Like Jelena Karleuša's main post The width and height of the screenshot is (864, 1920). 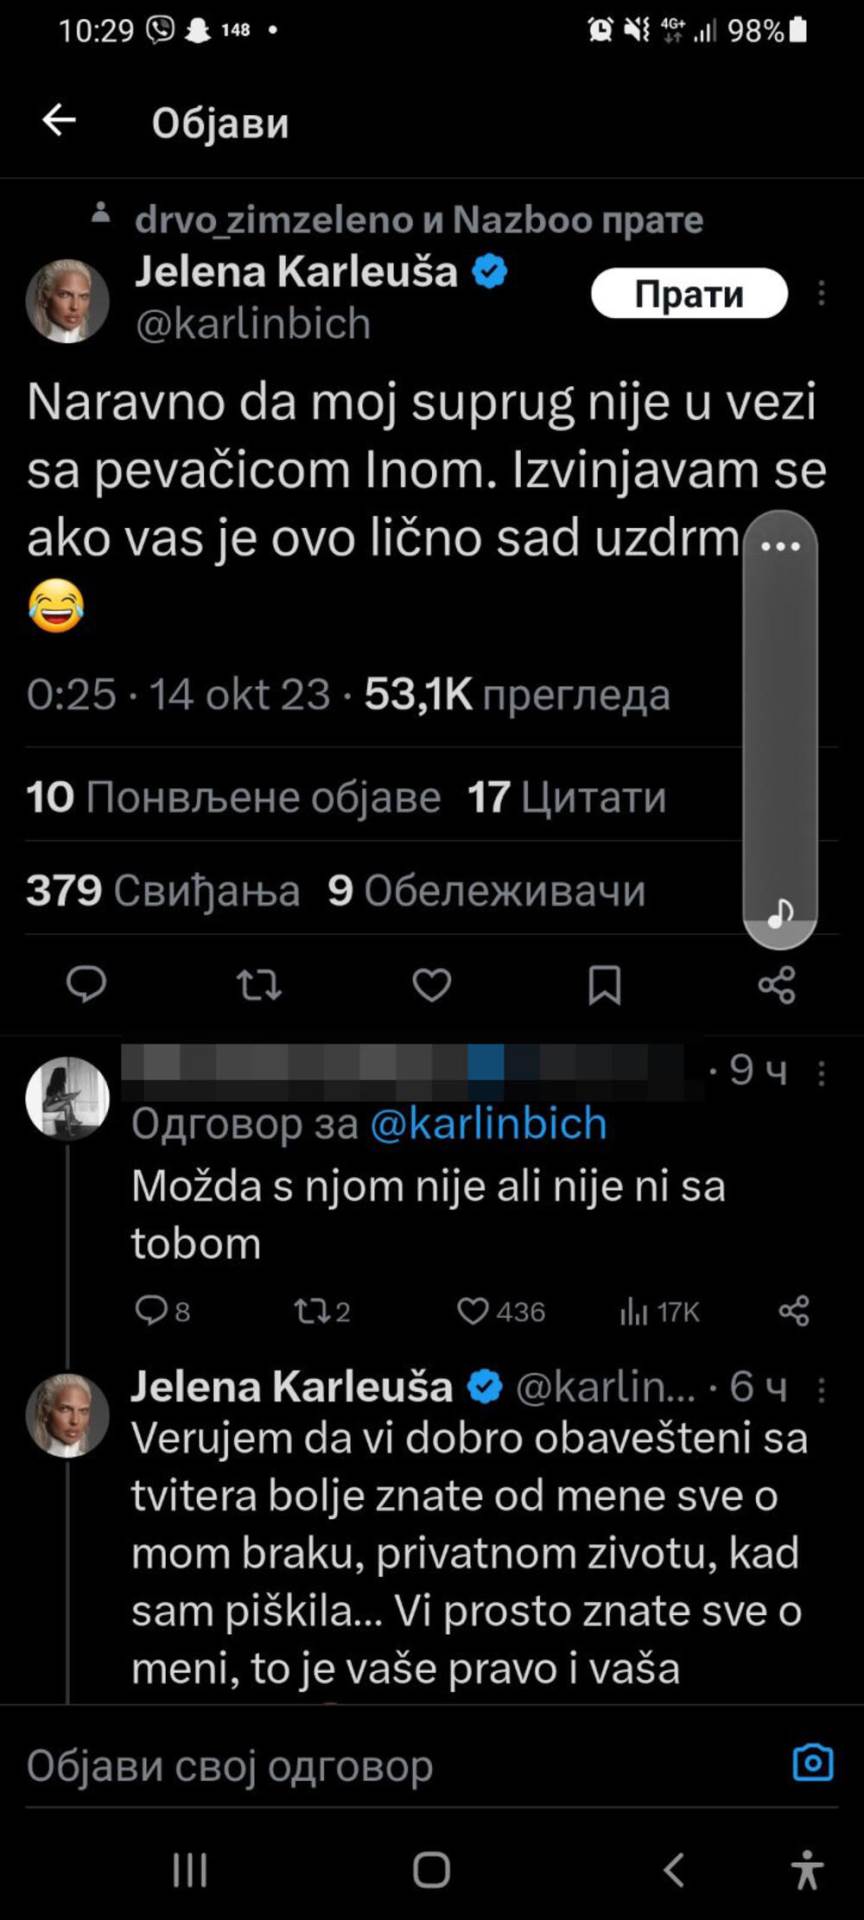pyautogui.click(x=430, y=986)
